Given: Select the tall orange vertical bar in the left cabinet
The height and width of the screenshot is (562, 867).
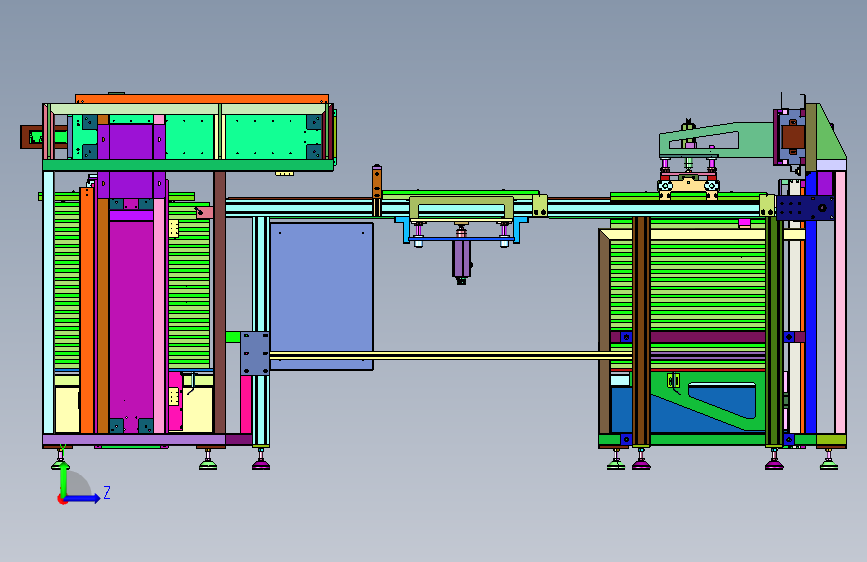Looking at the screenshot, I should click(87, 310).
